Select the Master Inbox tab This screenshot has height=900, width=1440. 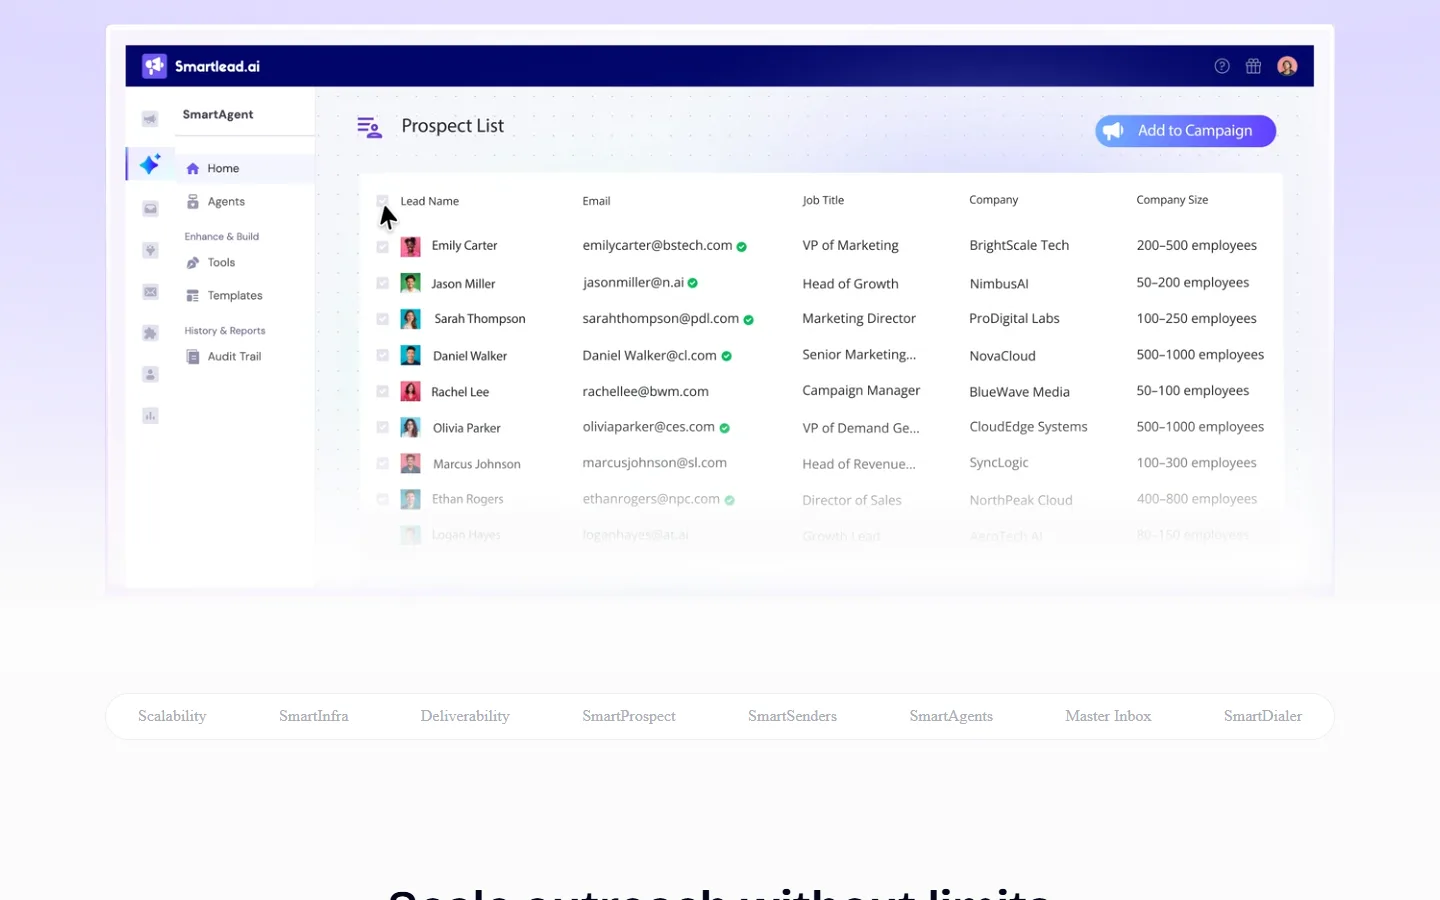(1108, 716)
